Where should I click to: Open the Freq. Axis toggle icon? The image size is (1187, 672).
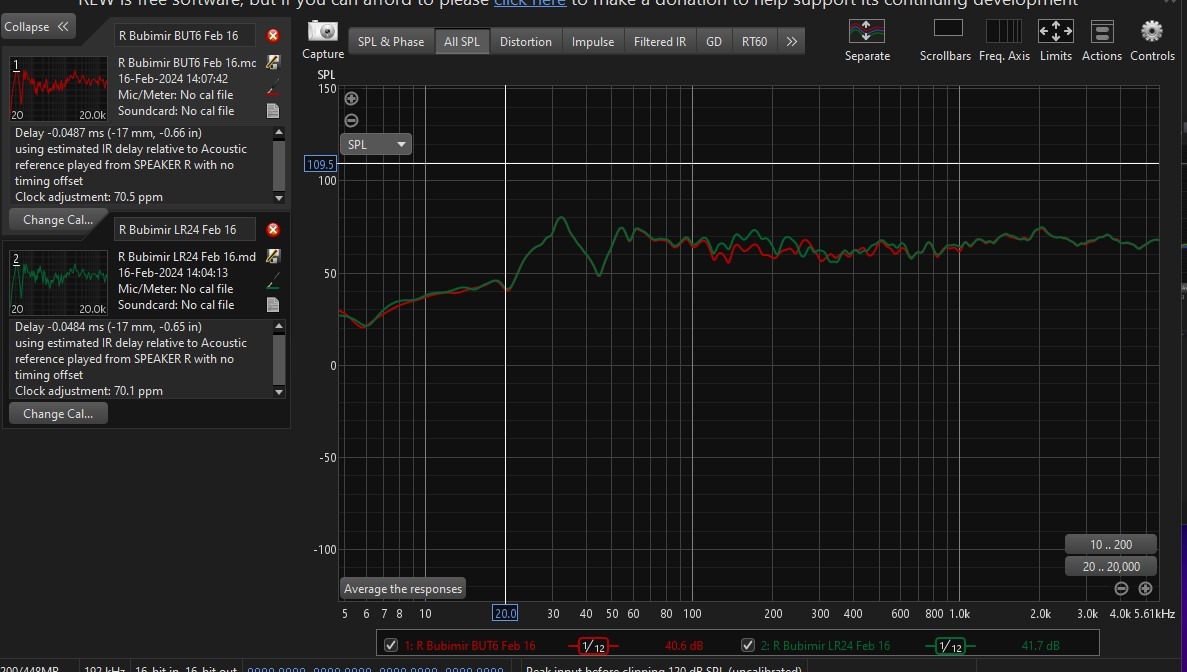pyautogui.click(x=1004, y=31)
